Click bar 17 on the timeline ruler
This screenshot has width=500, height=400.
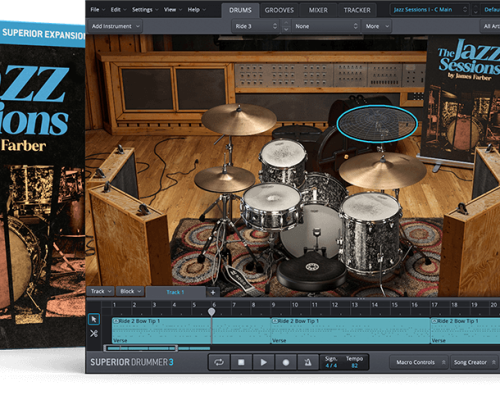(434, 305)
